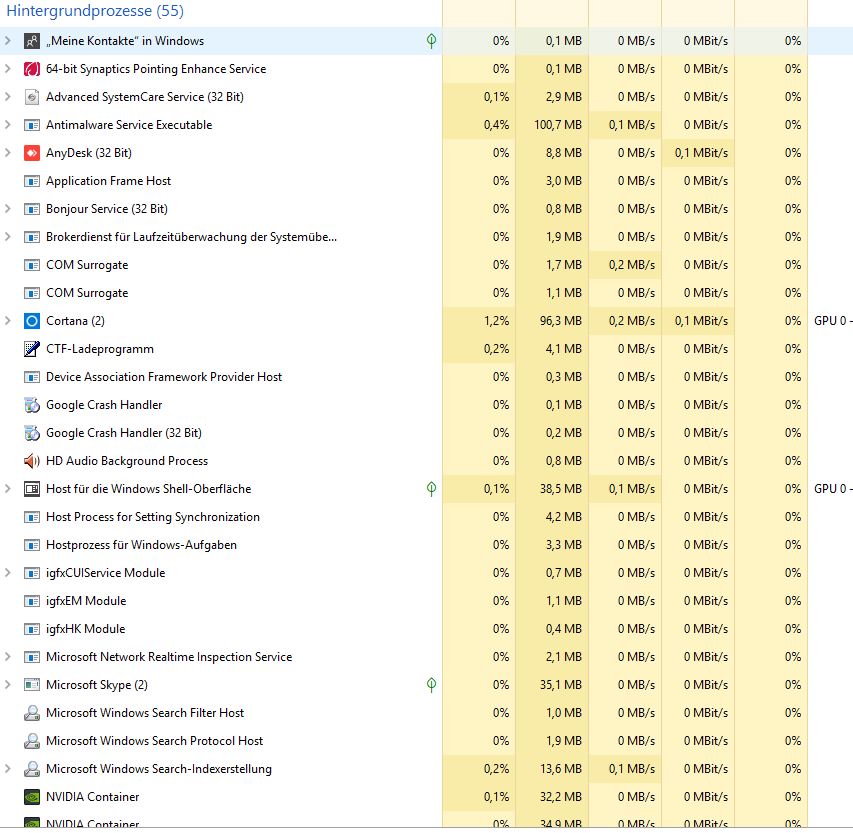Expand the AnyDesk (32 Bit) process
This screenshot has width=853, height=833.
point(8,153)
